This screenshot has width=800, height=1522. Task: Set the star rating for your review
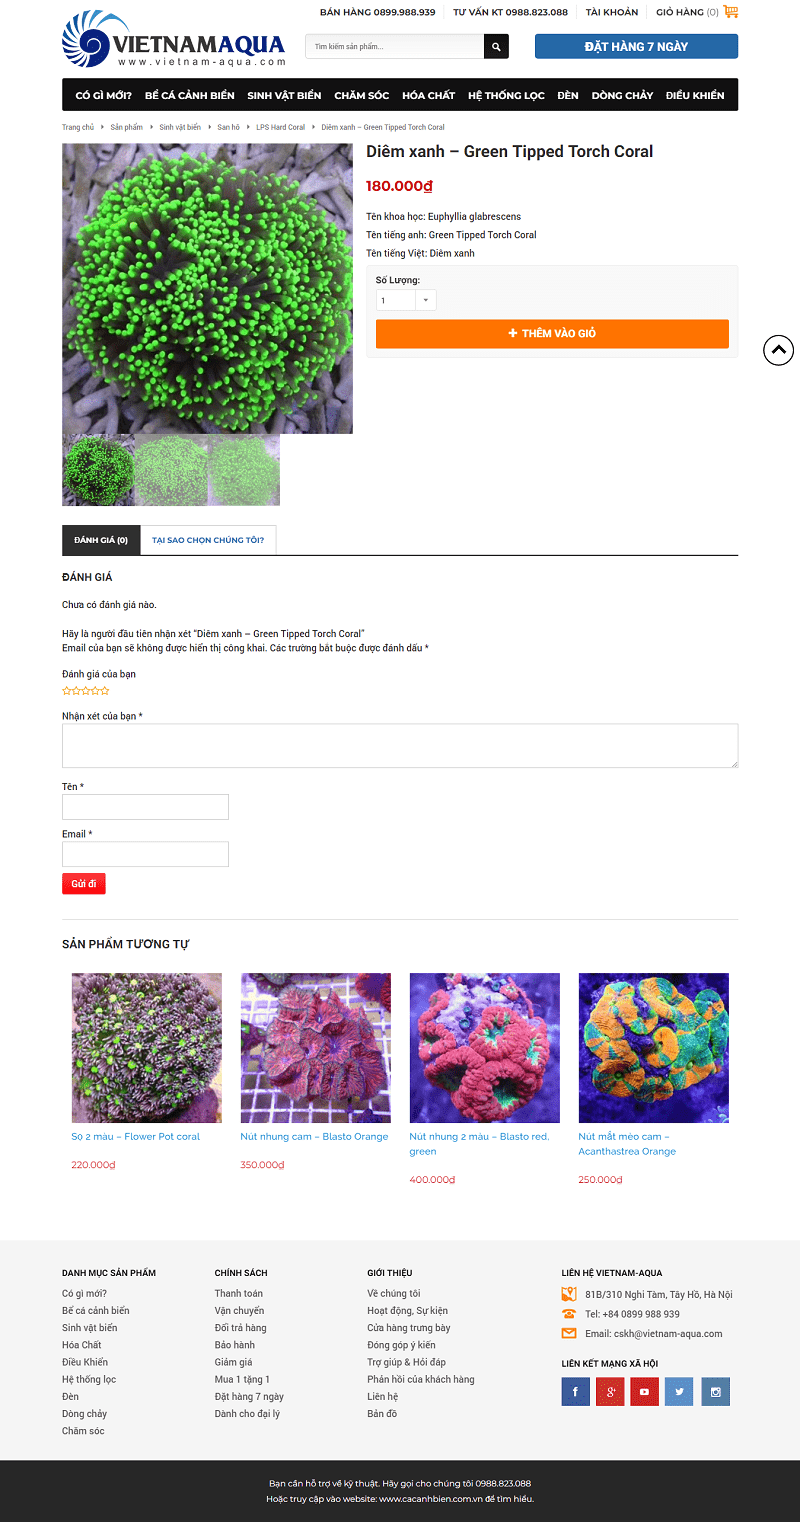pyautogui.click(x=86, y=691)
